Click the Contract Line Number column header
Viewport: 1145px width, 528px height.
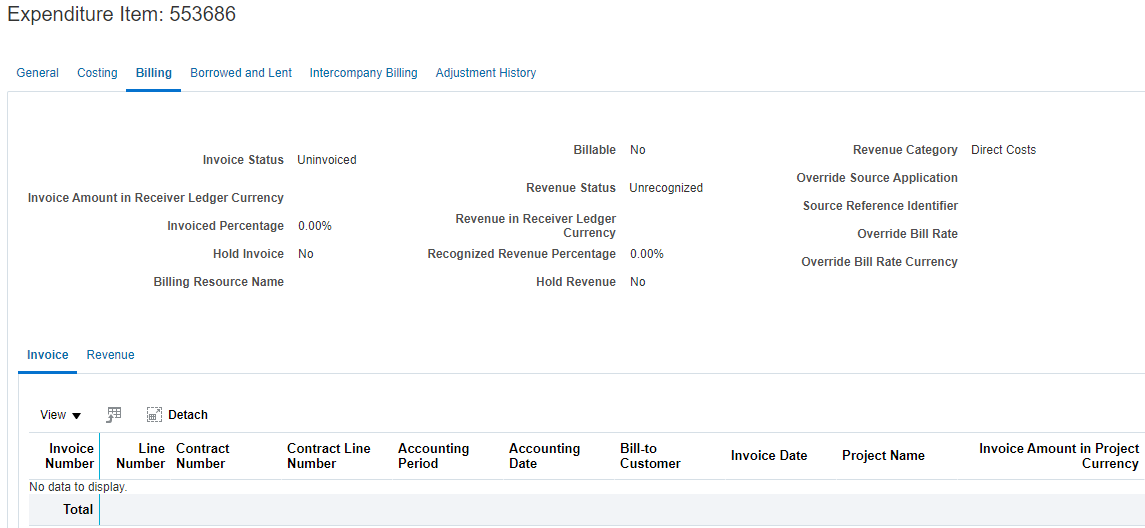(x=329, y=456)
